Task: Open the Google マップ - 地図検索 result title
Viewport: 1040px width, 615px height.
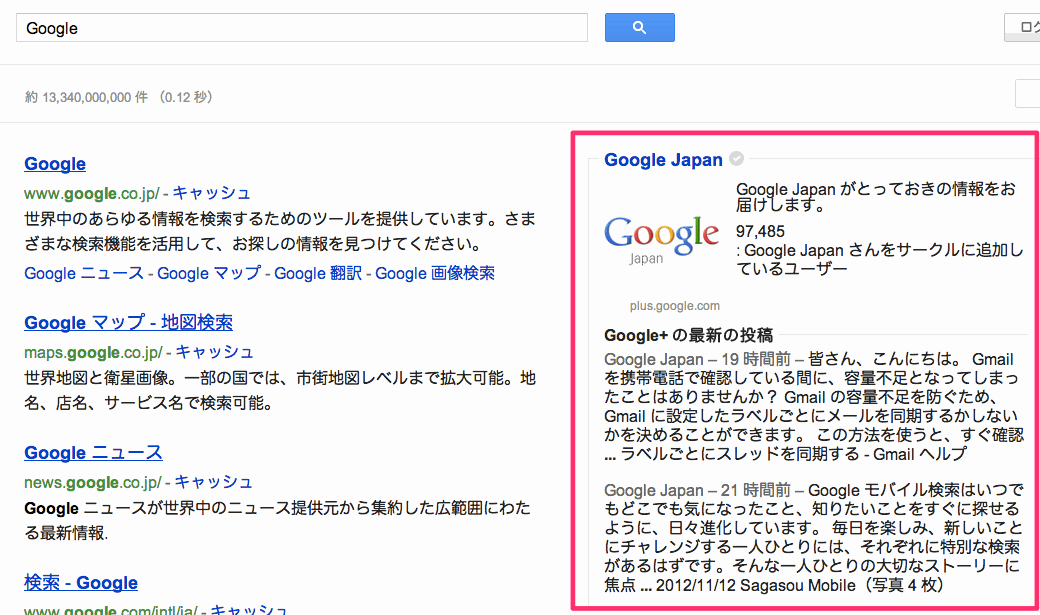Action: tap(129, 322)
